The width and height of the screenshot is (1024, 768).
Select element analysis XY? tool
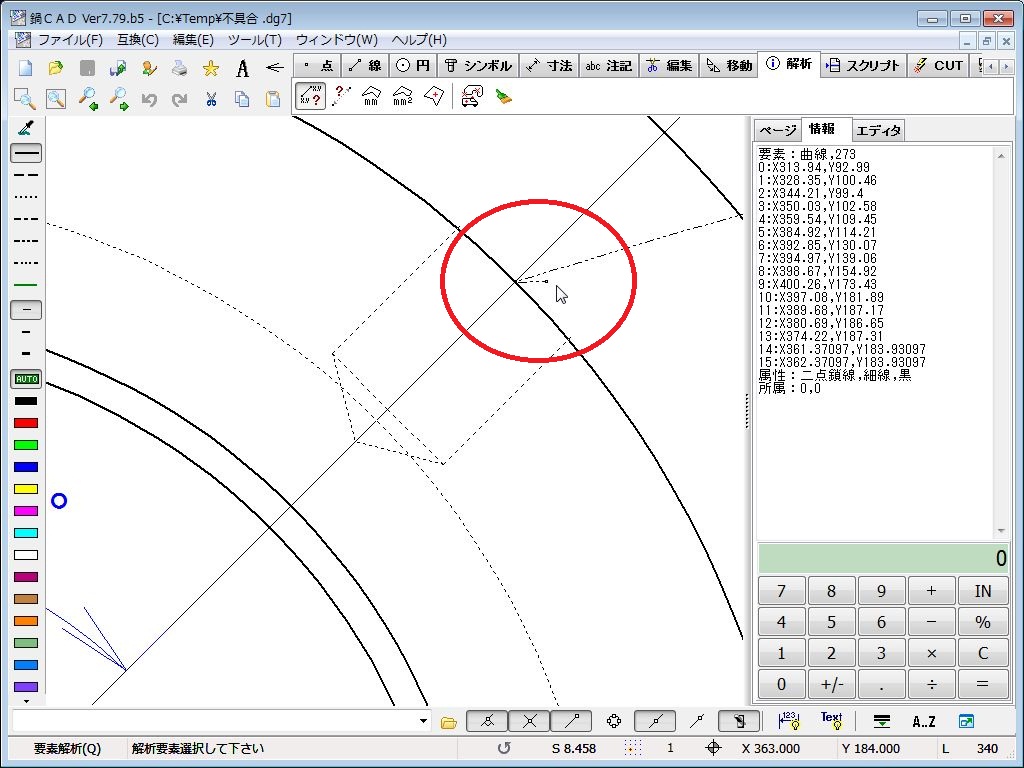click(x=310, y=96)
